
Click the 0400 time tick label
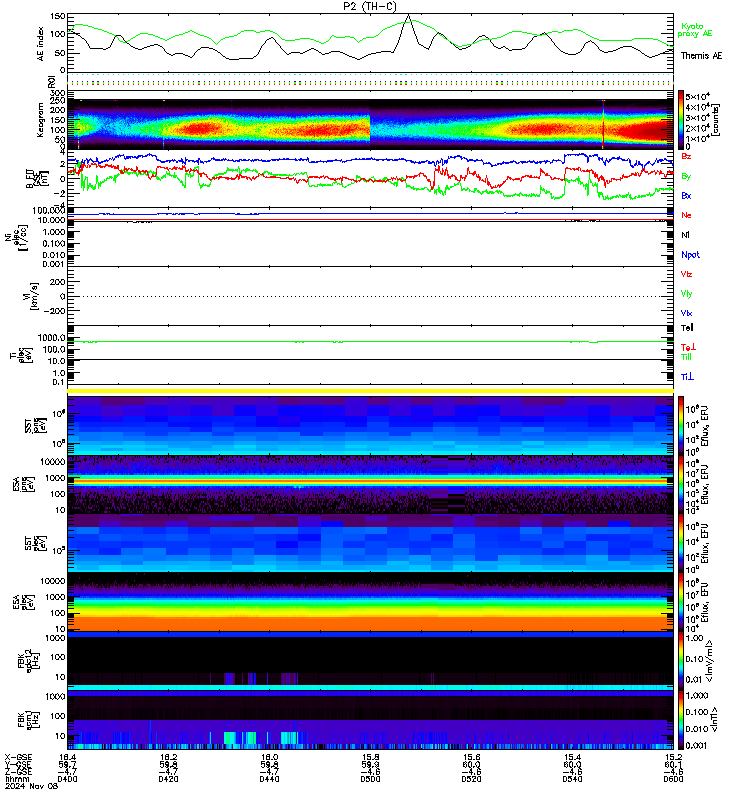coord(67,779)
